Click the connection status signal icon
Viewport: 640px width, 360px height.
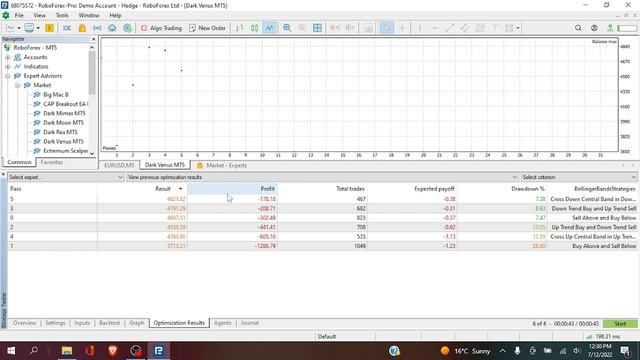[610, 28]
